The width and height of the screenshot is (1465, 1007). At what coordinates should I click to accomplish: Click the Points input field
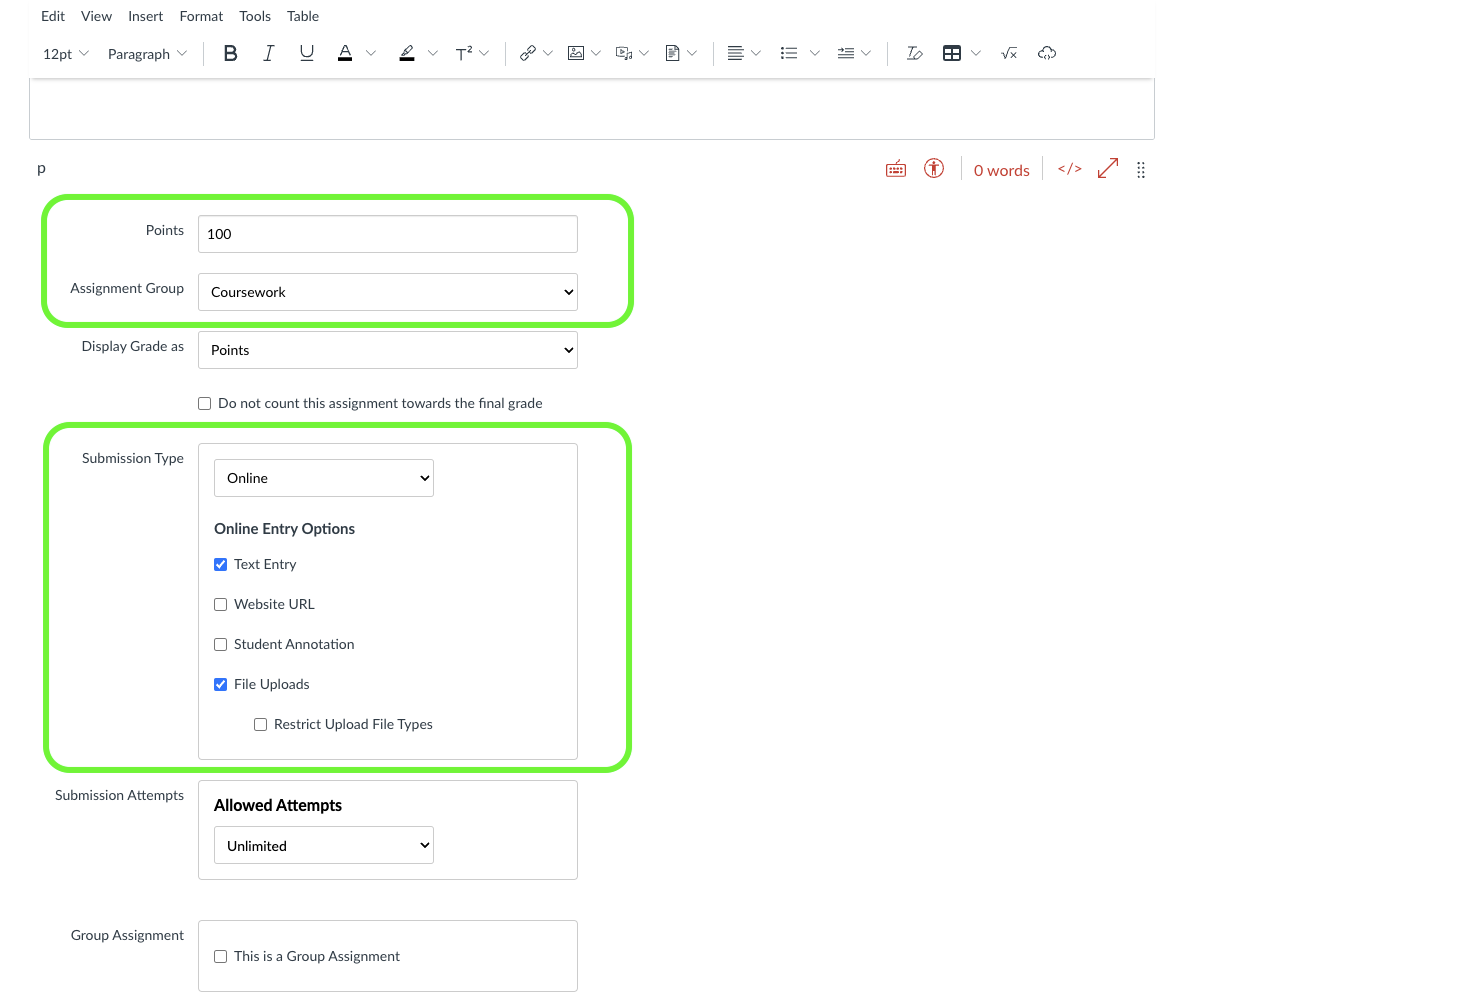pyautogui.click(x=387, y=234)
